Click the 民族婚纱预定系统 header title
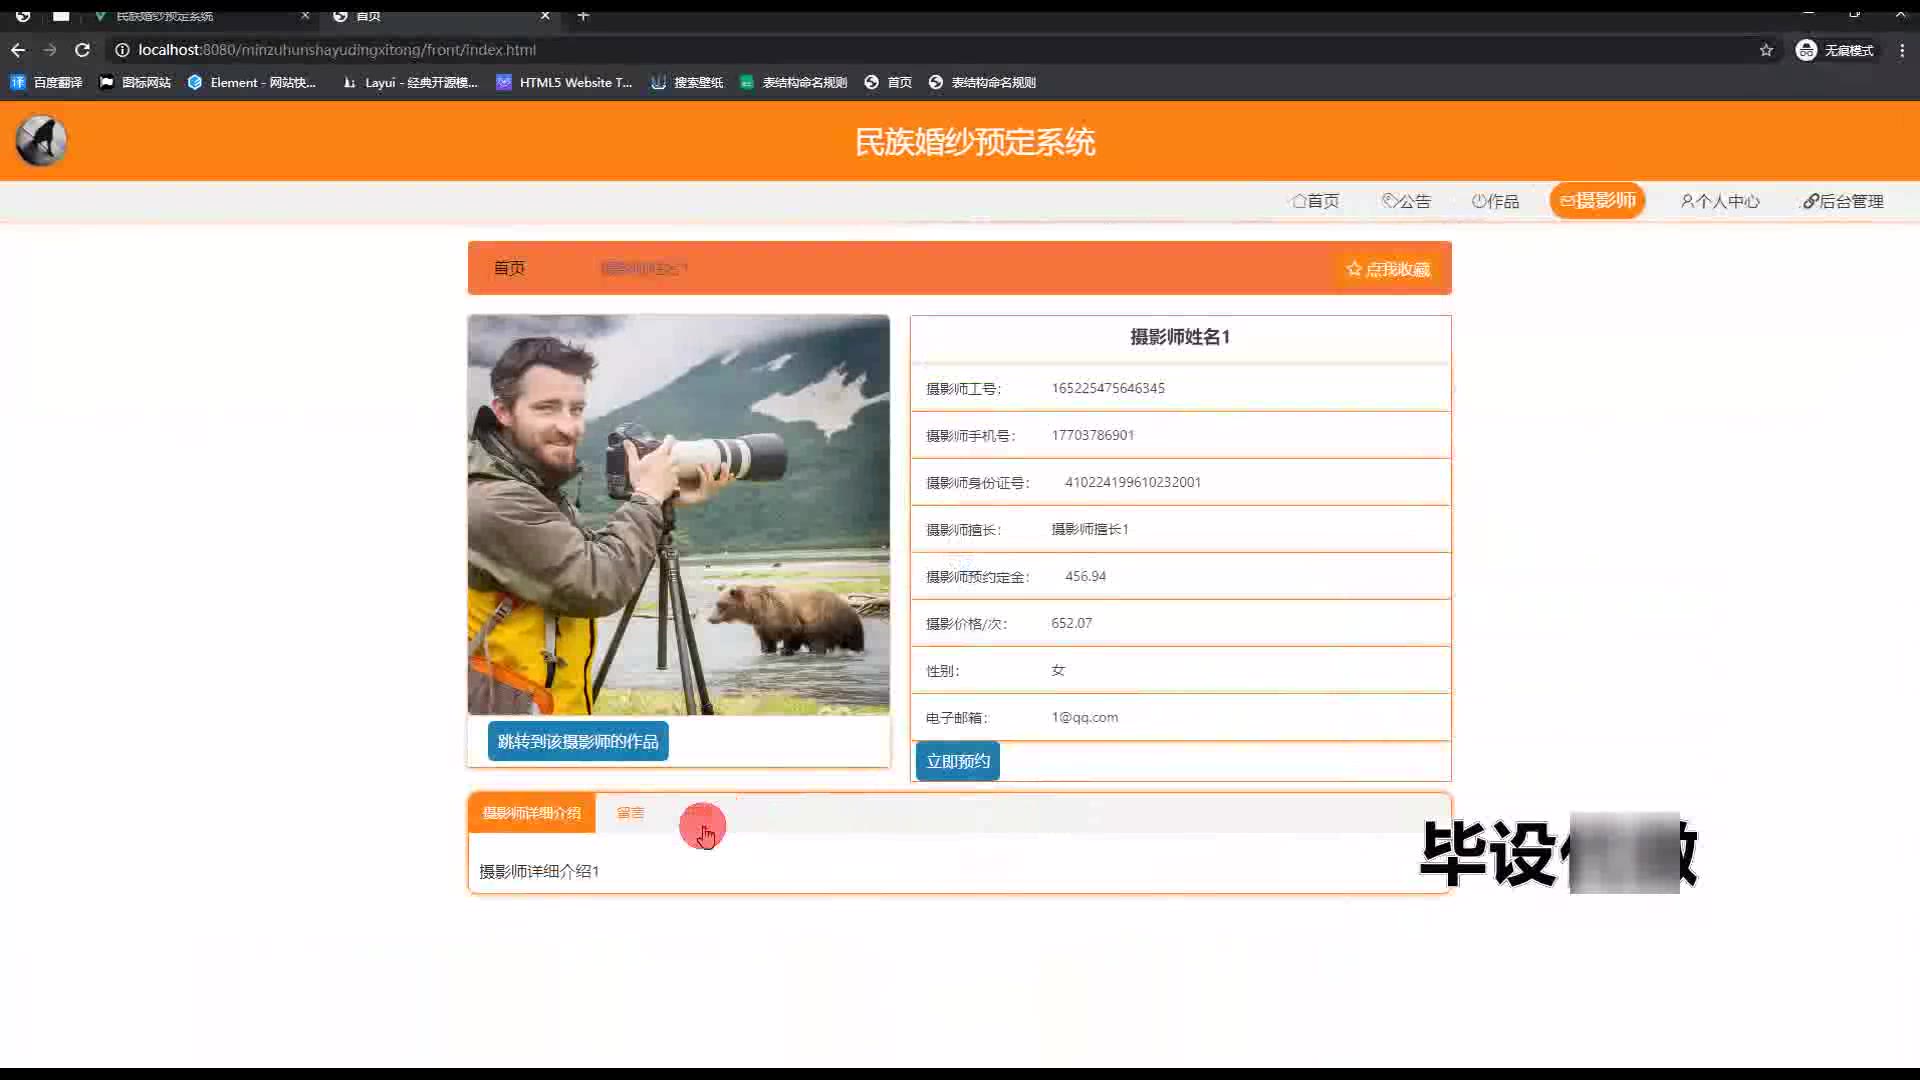 click(975, 142)
